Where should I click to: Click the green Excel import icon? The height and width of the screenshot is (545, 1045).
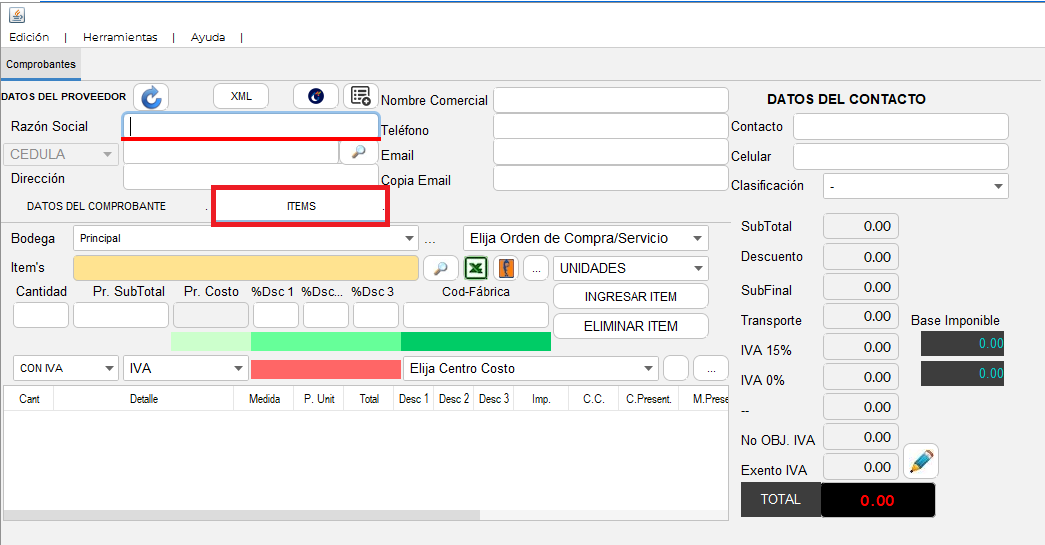tap(476, 269)
